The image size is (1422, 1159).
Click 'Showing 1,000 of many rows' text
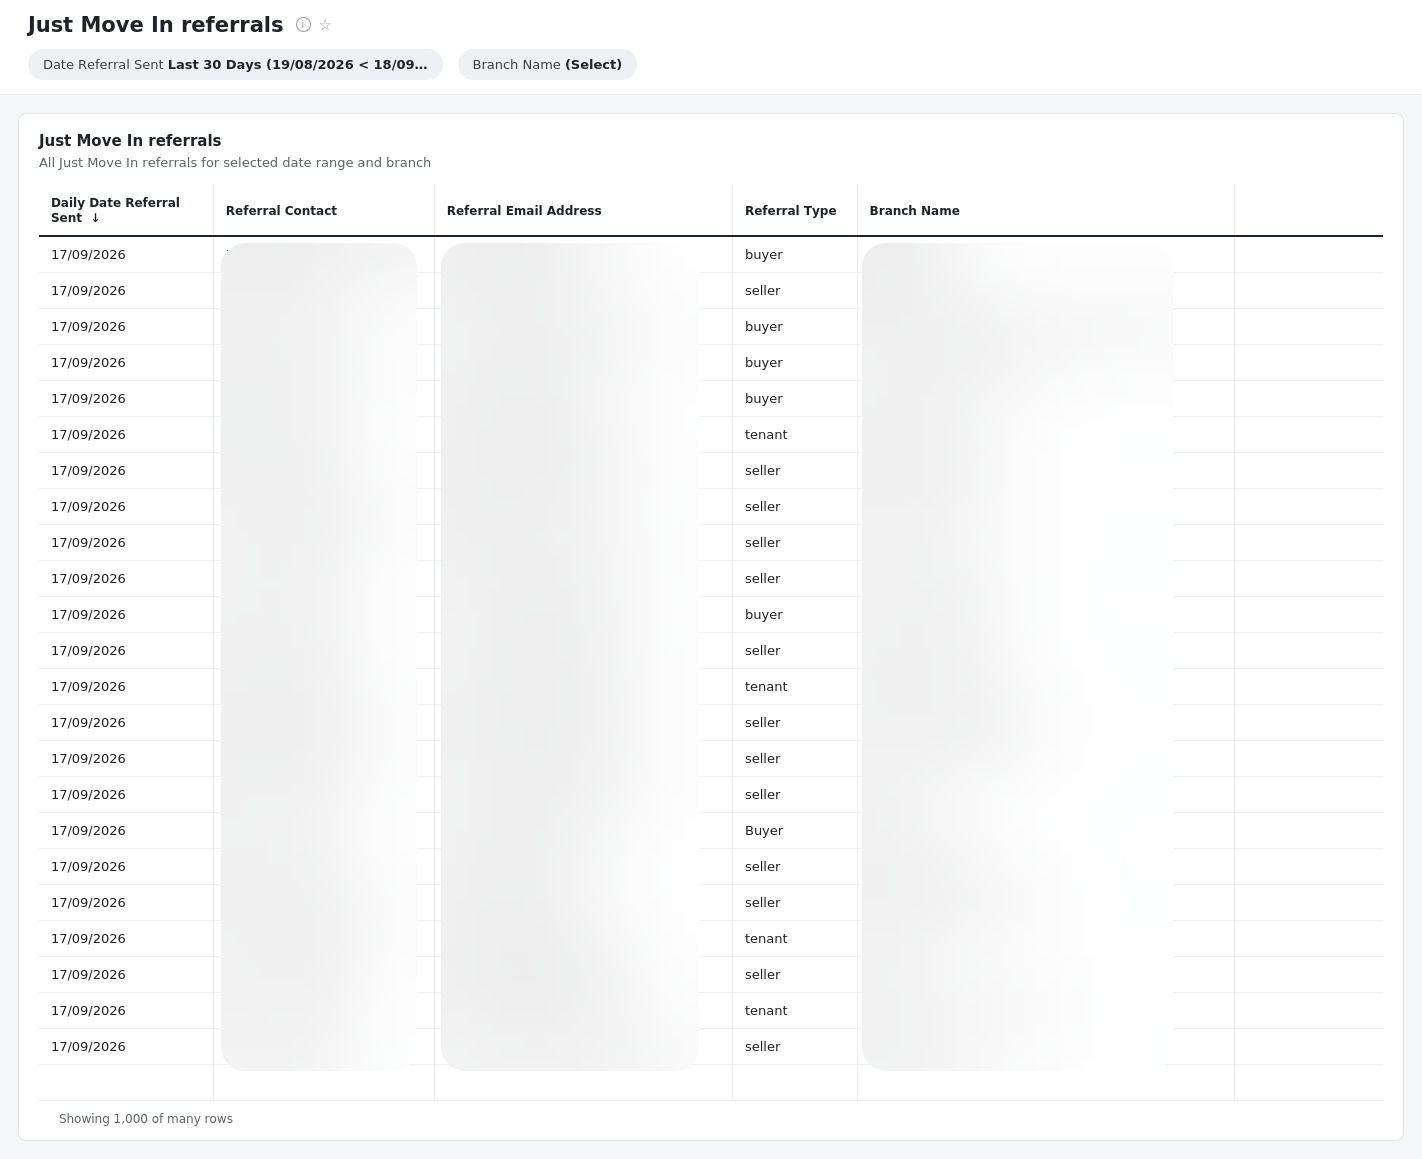click(146, 1118)
